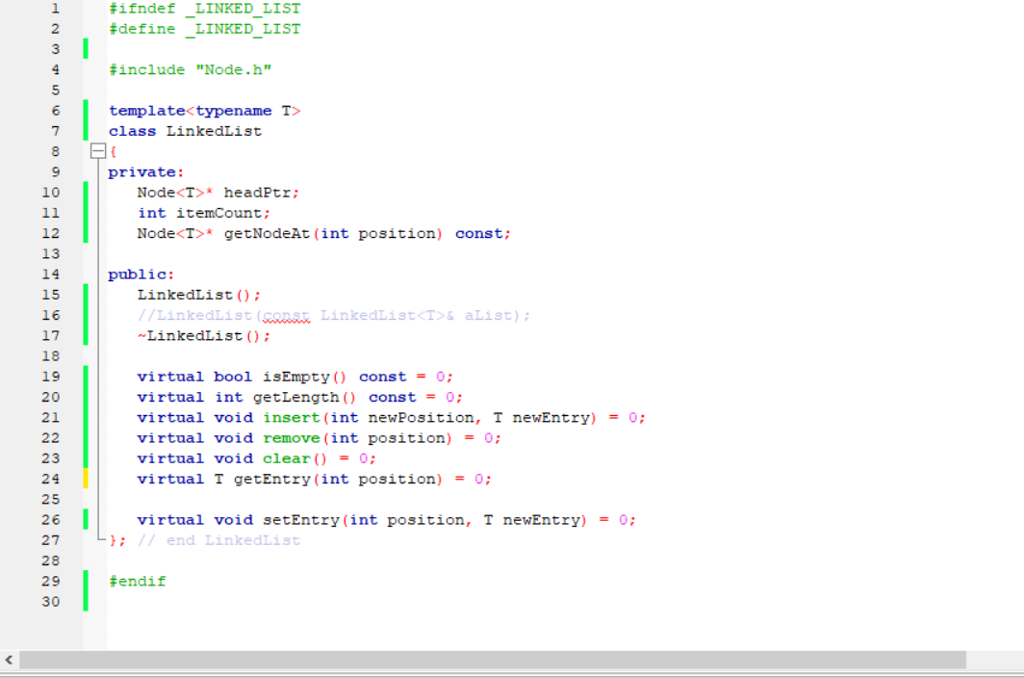Click the green change marker beside line 29

pos(88,581)
